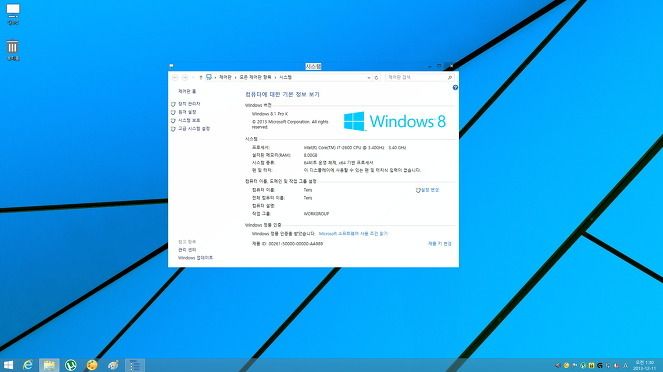The height and width of the screenshot is (372, 663).
Task: Open File Explorer from the taskbar
Action: [x=49, y=365]
